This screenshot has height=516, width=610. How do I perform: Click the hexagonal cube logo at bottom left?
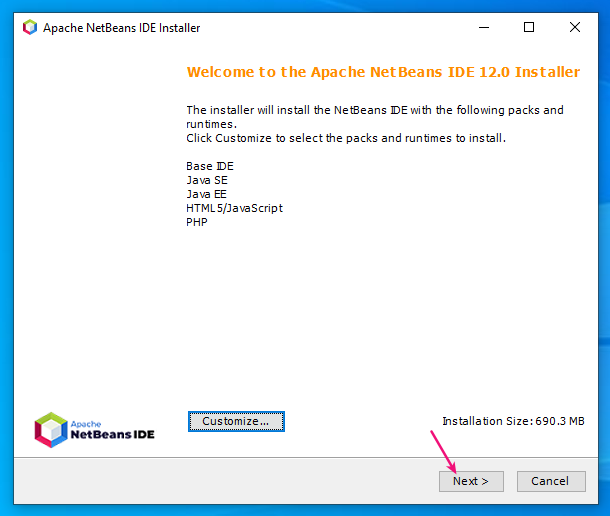[50, 430]
